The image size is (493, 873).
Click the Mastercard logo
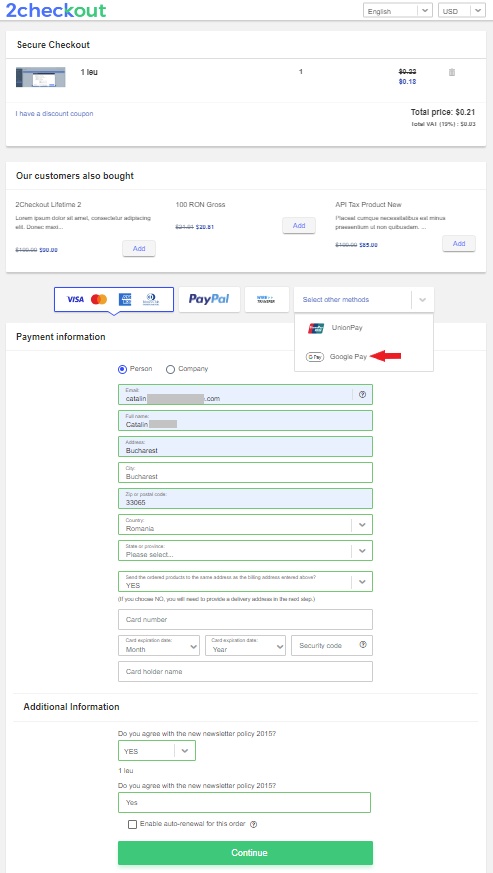tap(99, 300)
